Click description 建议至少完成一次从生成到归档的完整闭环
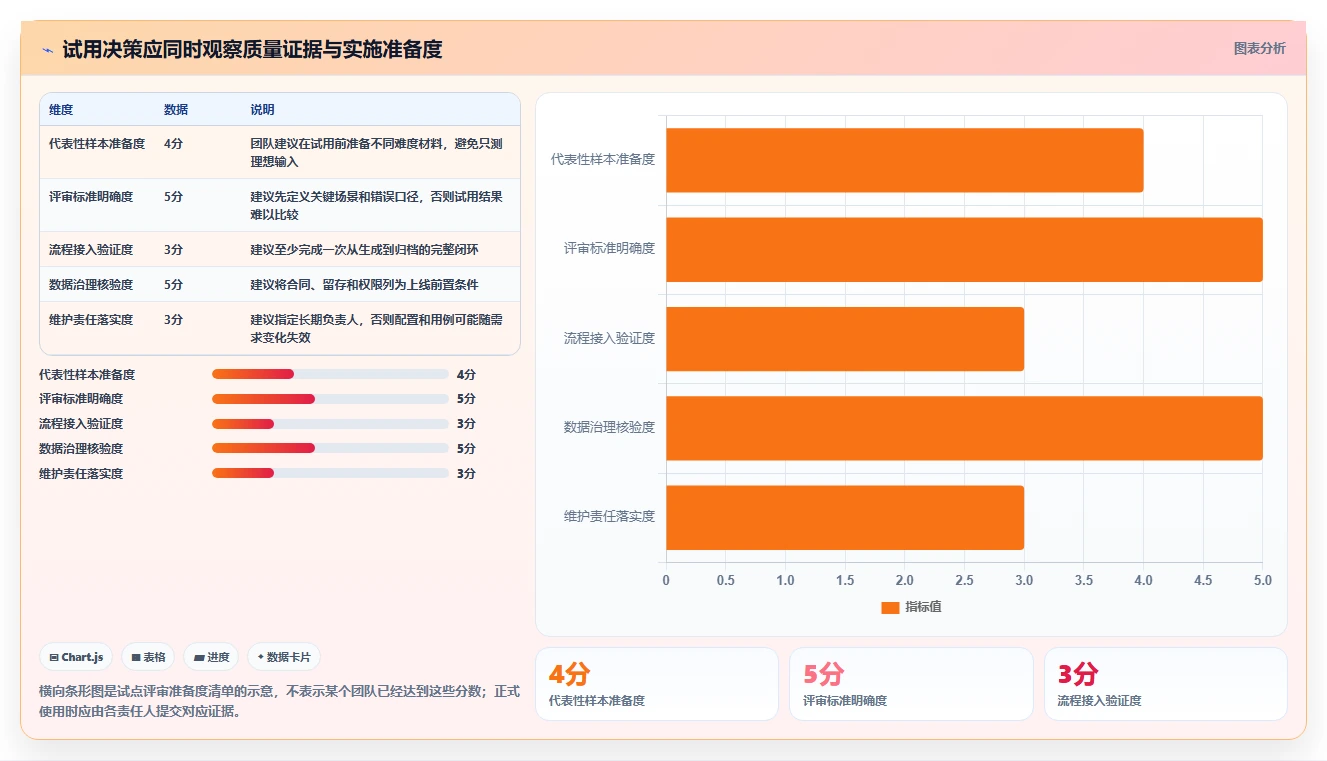The image size is (1327, 761). coord(364,250)
